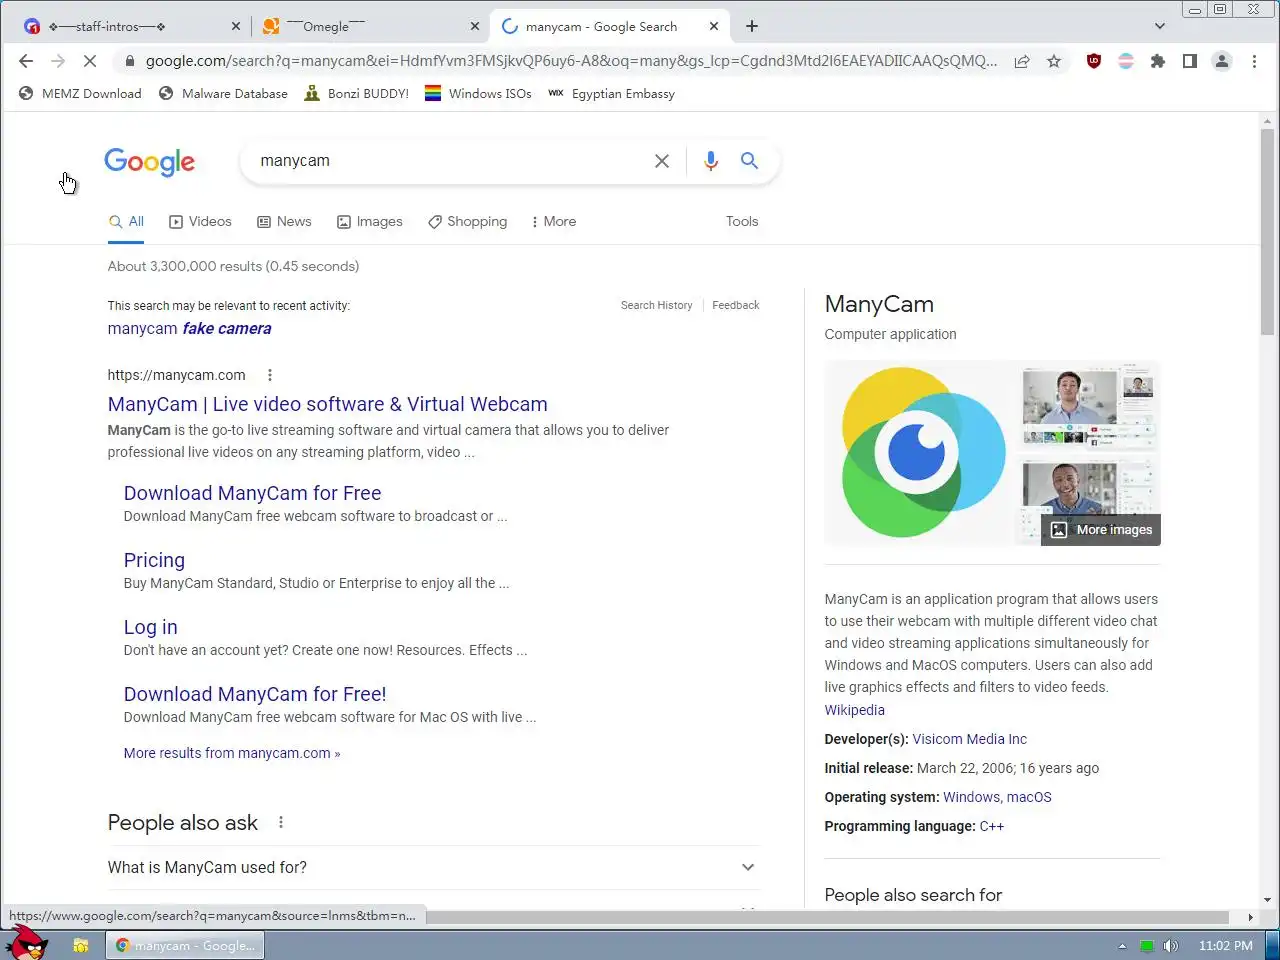Screen dimensions: 1280x960
Task: Open the Log in sitelink
Action: click(x=150, y=627)
